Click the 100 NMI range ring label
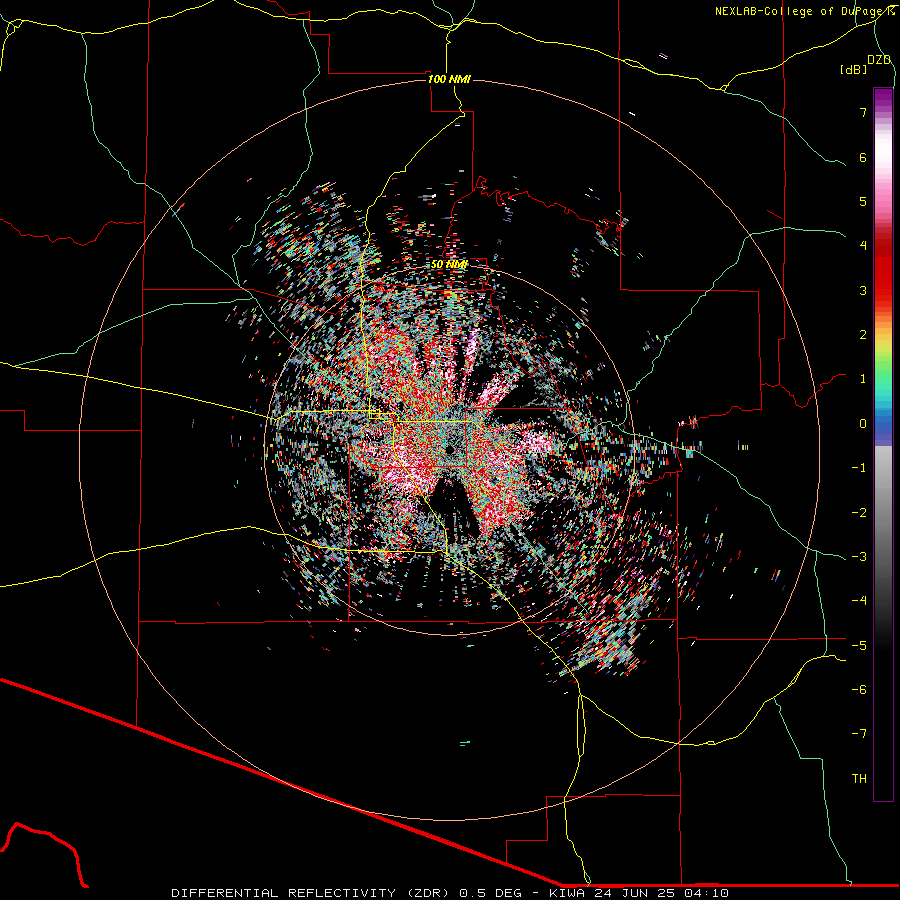Image resolution: width=900 pixels, height=900 pixels. (449, 79)
